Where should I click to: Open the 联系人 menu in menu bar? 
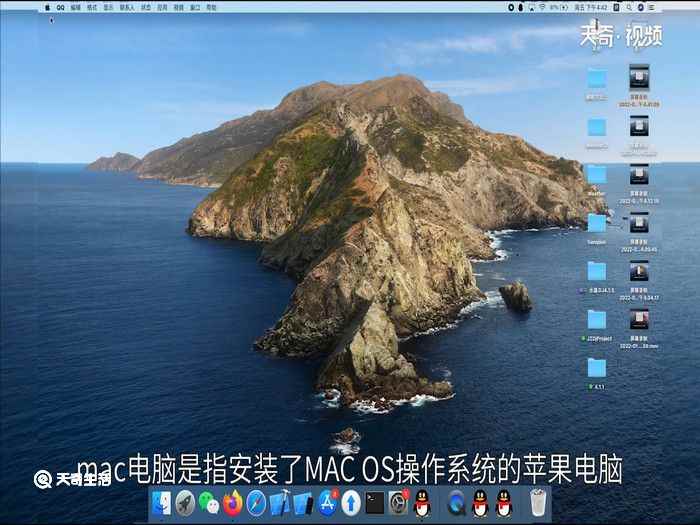pos(127,7)
